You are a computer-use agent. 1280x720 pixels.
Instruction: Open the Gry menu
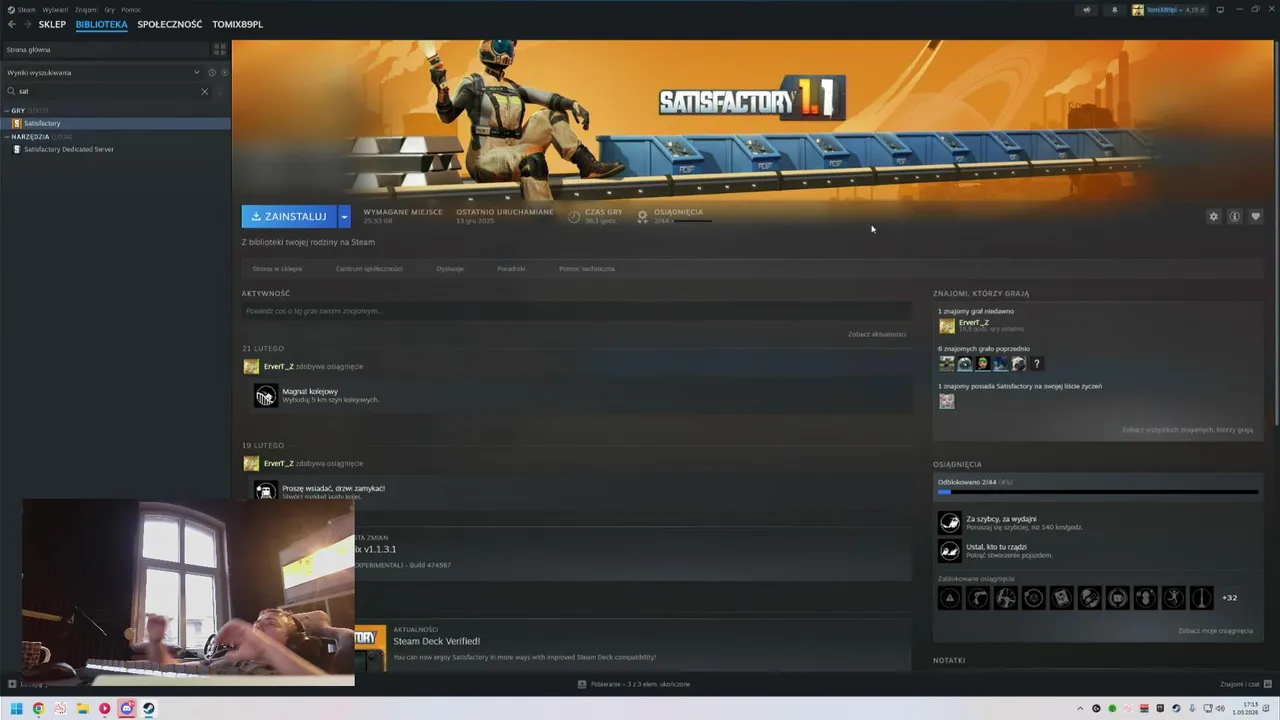click(x=109, y=10)
